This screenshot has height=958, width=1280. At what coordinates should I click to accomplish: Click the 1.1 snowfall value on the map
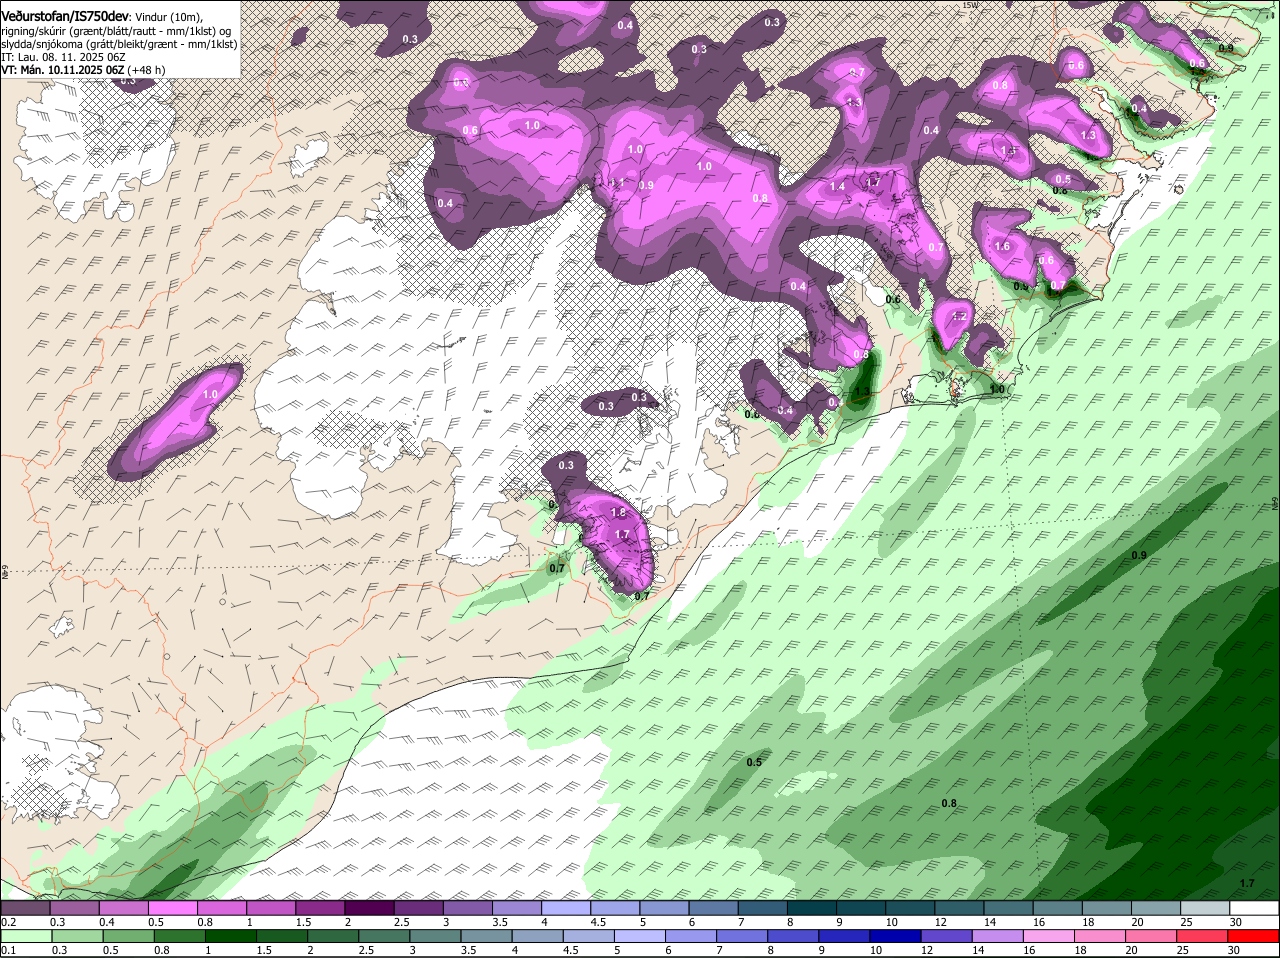point(616,183)
